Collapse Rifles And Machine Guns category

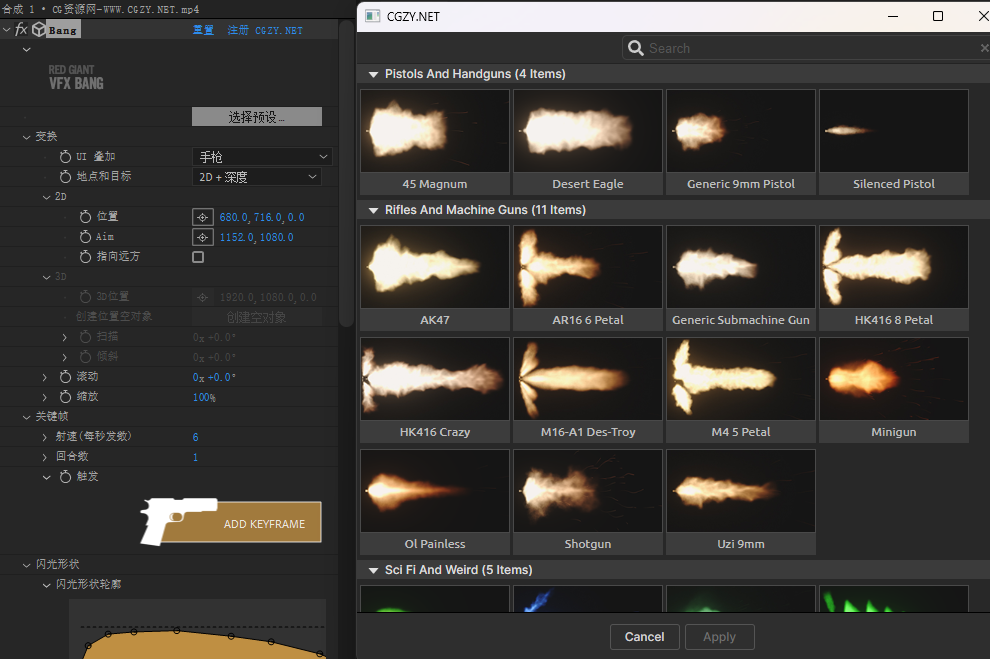[373, 210]
